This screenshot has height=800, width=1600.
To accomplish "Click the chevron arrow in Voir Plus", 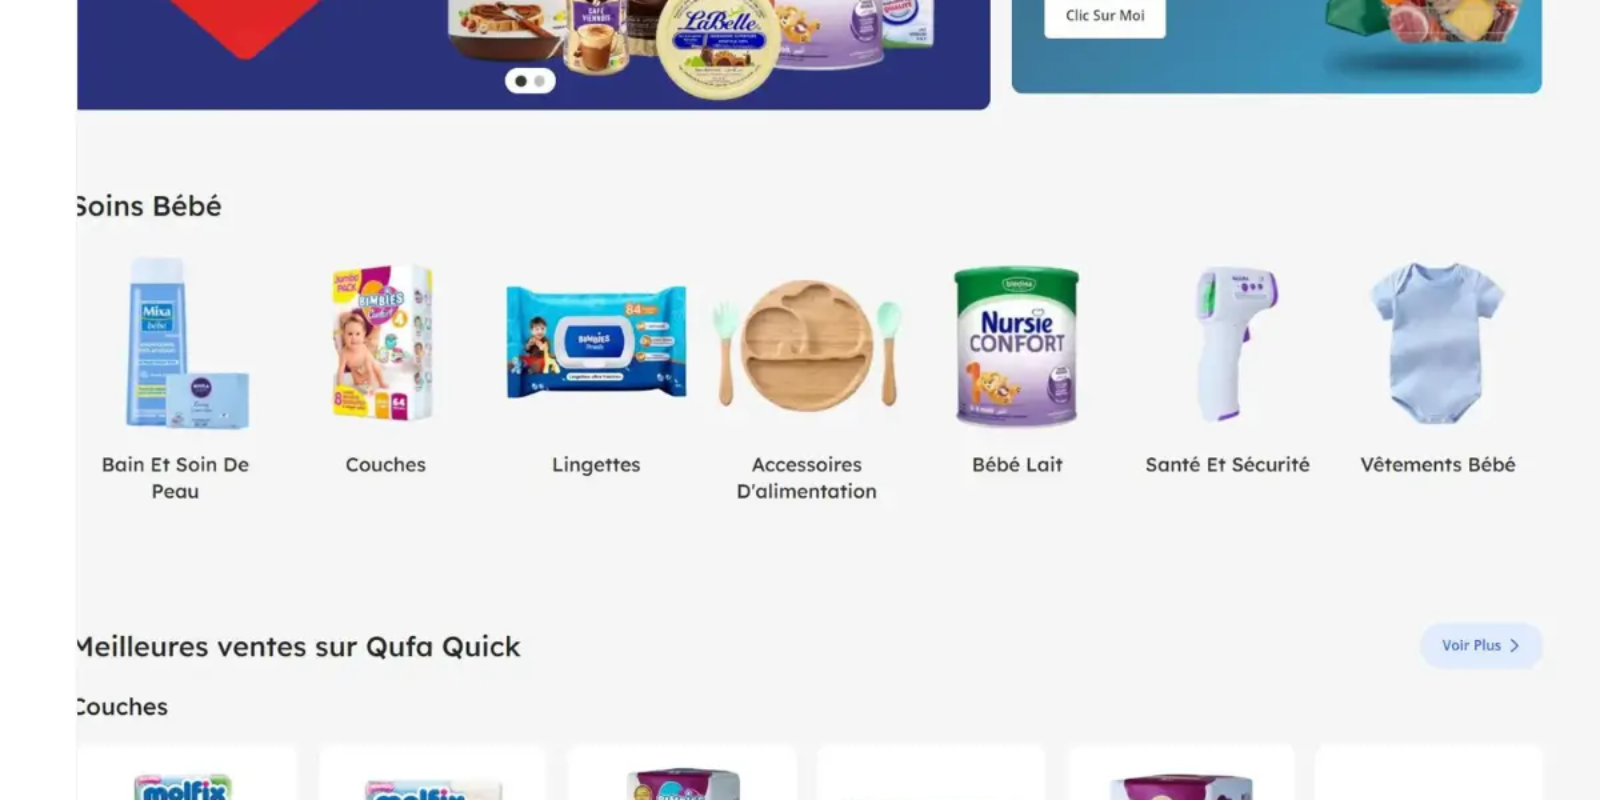I will coord(1514,646).
